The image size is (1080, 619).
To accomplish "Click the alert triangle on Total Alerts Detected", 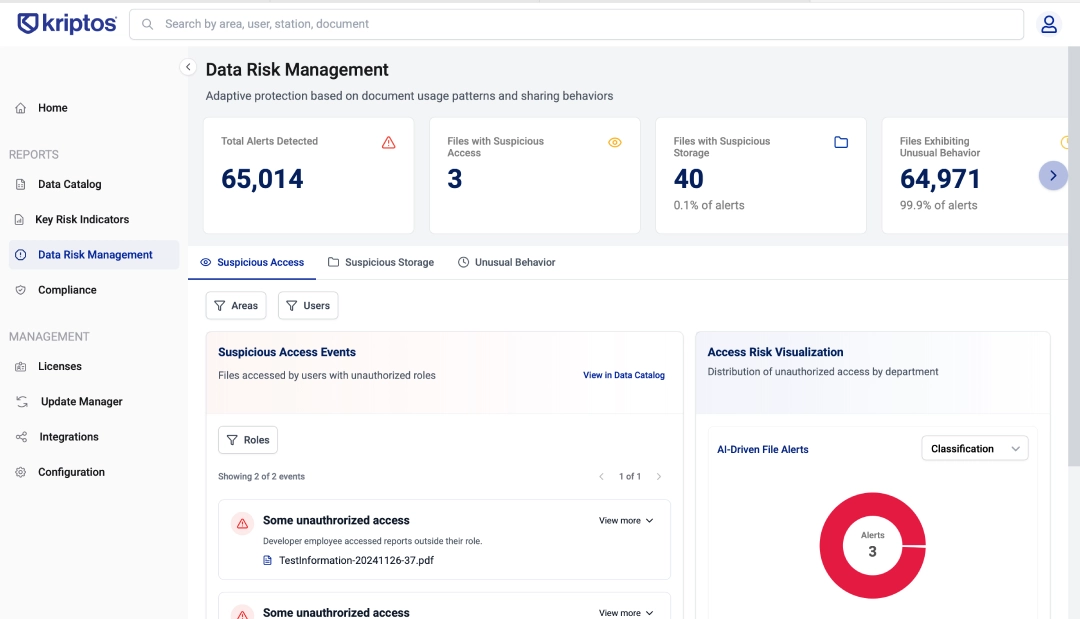I will tap(389, 142).
